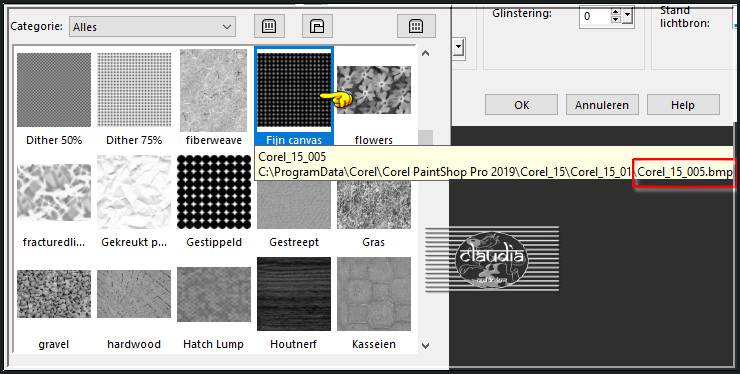This screenshot has width=740, height=374.
Task: Select the hardwood texture
Action: [x=134, y=294]
